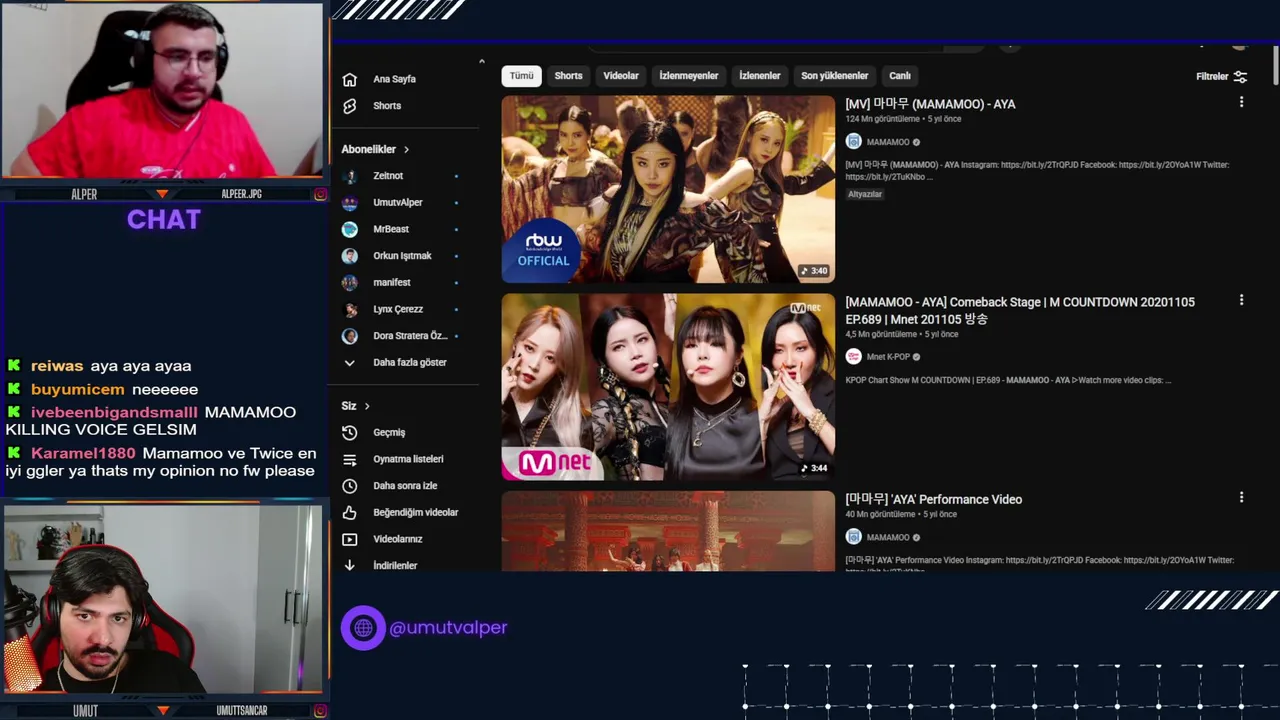Click the ivebeenbigandsmalll chat username
This screenshot has height=720, width=1280.
[x=115, y=413]
